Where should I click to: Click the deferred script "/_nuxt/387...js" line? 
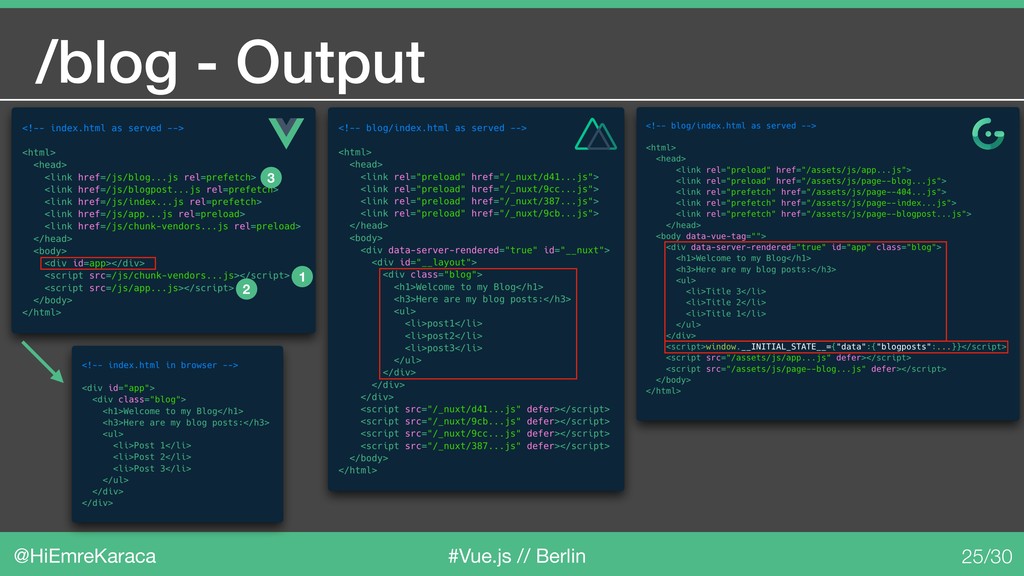coord(485,446)
